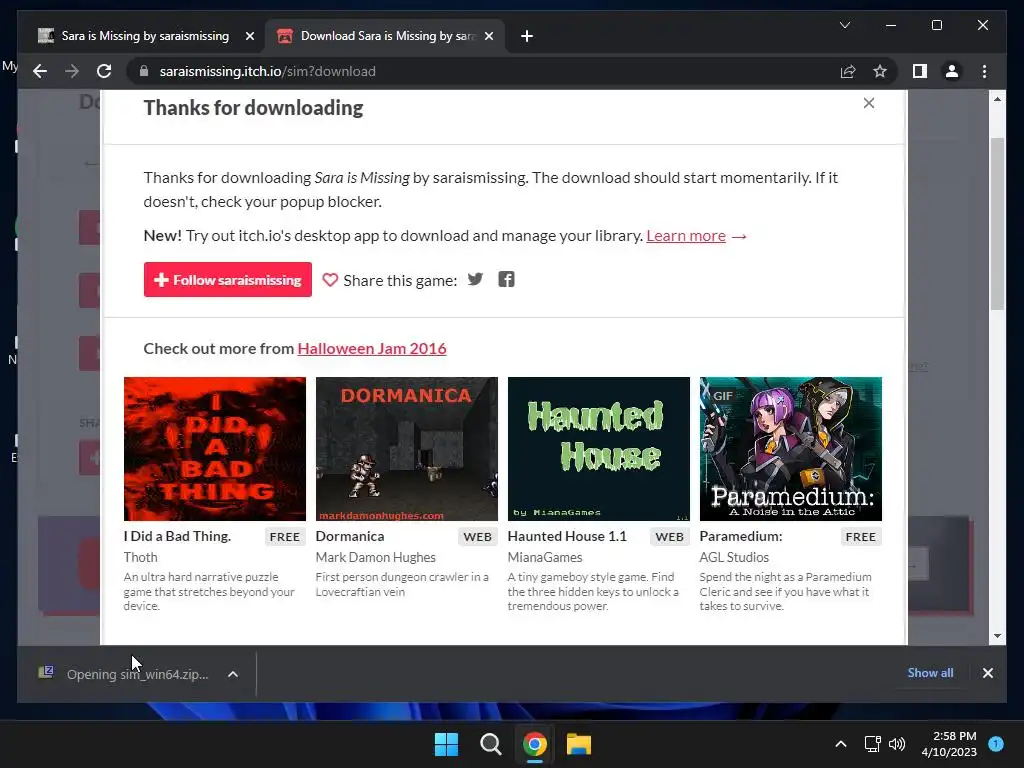The width and height of the screenshot is (1024, 768).
Task: Open the network tray icon
Action: coord(872,744)
